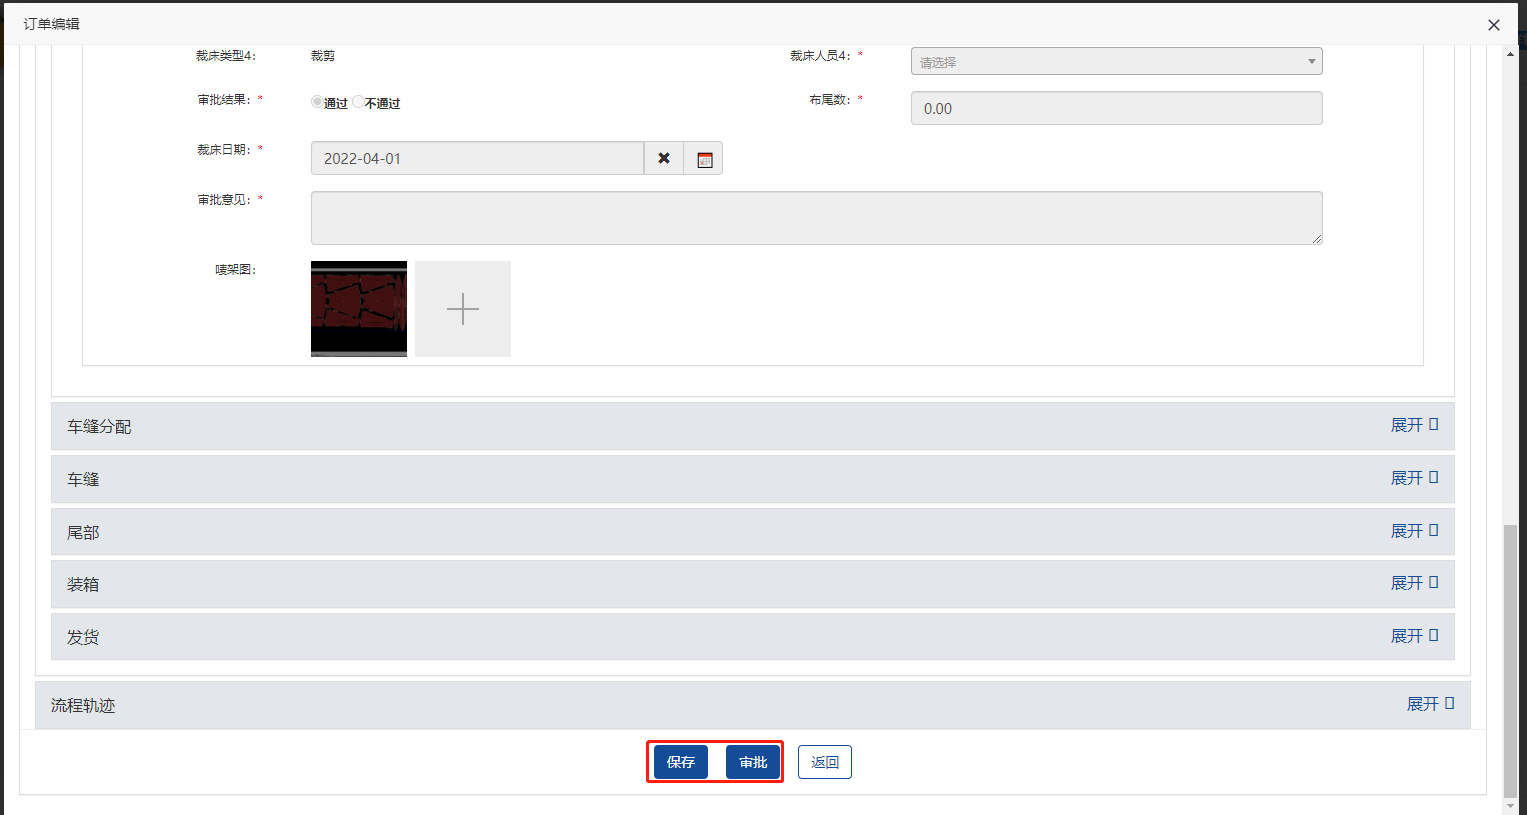Open the calendar picker for 裁床日期
Image resolution: width=1527 pixels, height=815 pixels.
[x=704, y=158]
